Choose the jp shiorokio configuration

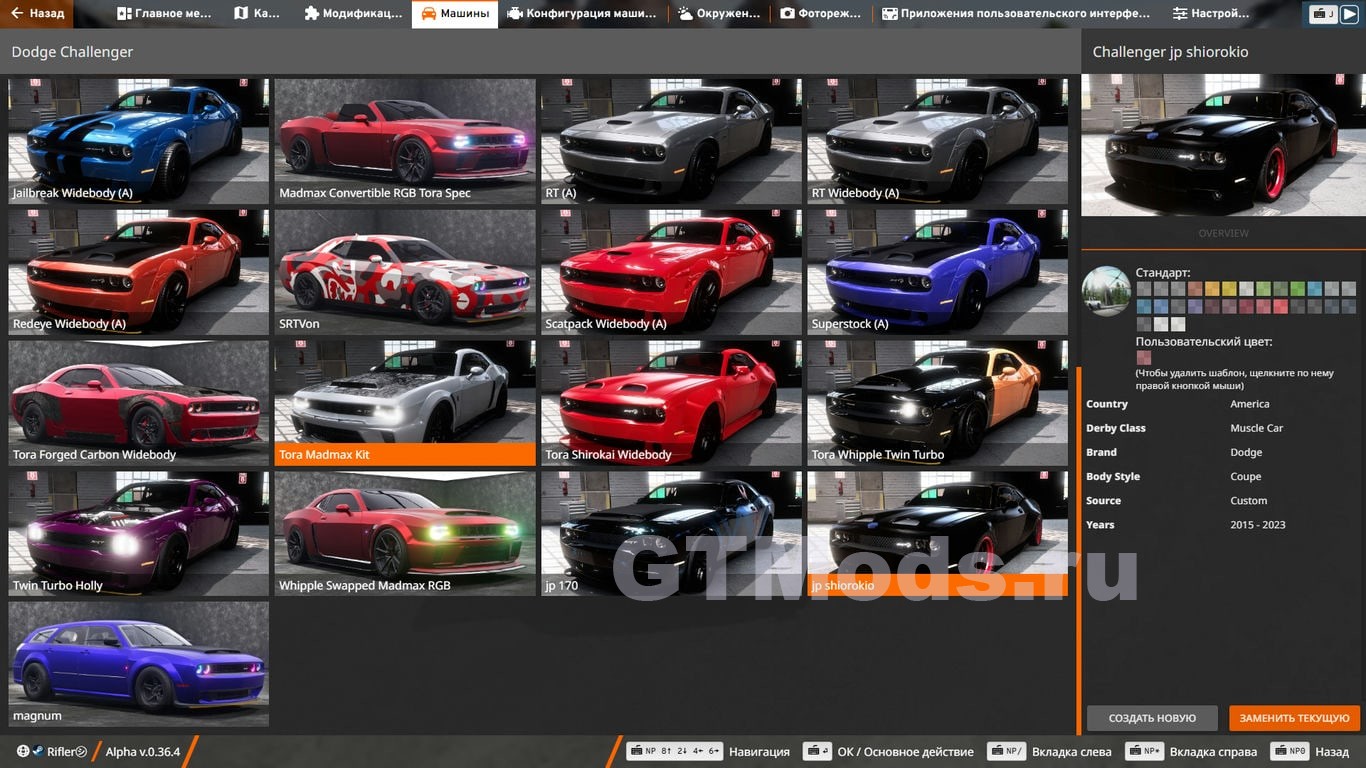coord(937,534)
